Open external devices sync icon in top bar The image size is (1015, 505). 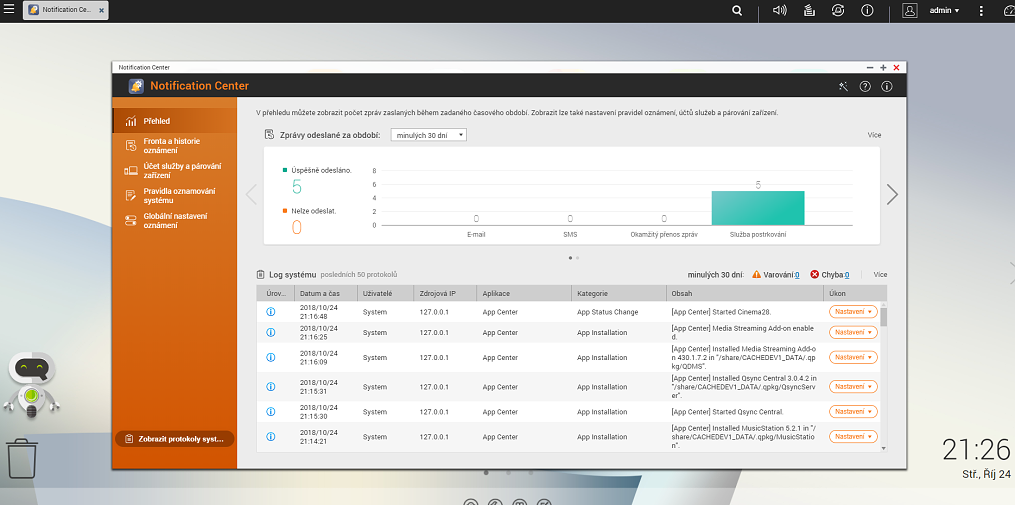[838, 10]
